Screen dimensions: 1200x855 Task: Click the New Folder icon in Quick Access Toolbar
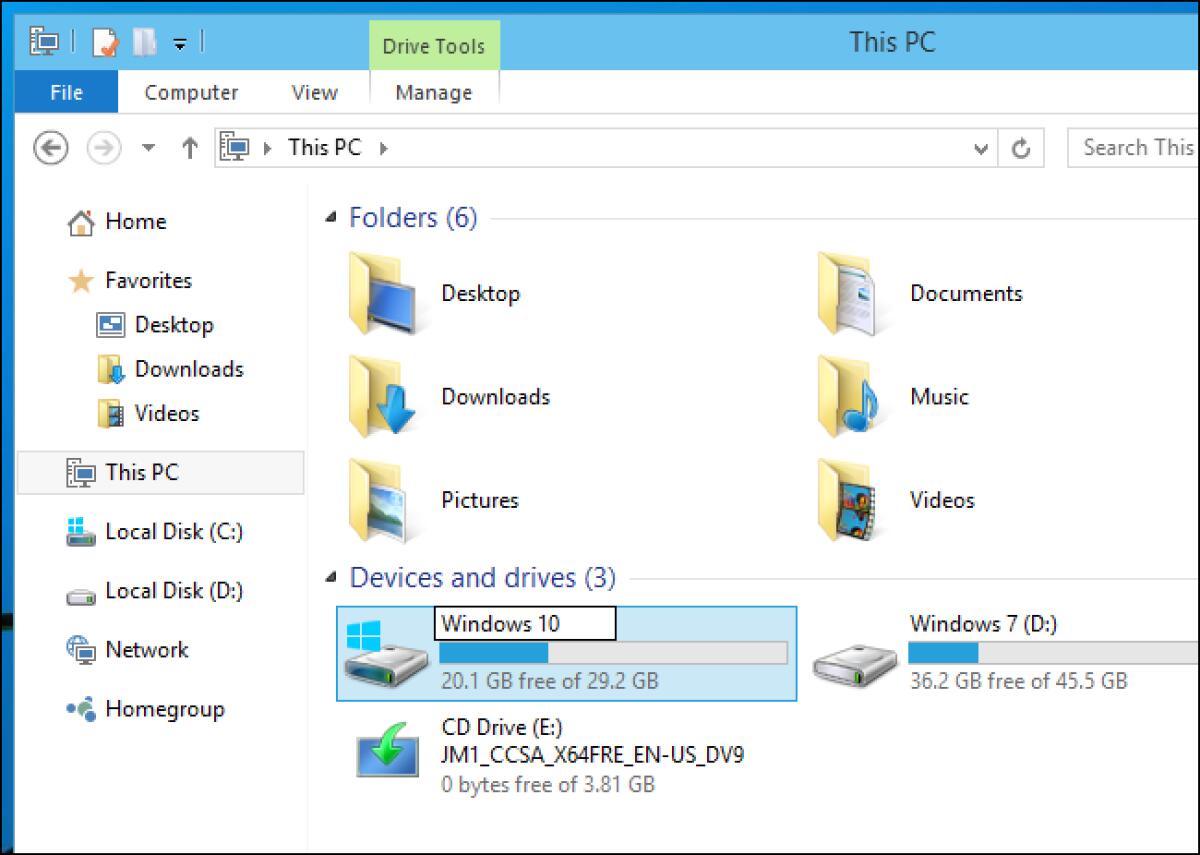[143, 42]
